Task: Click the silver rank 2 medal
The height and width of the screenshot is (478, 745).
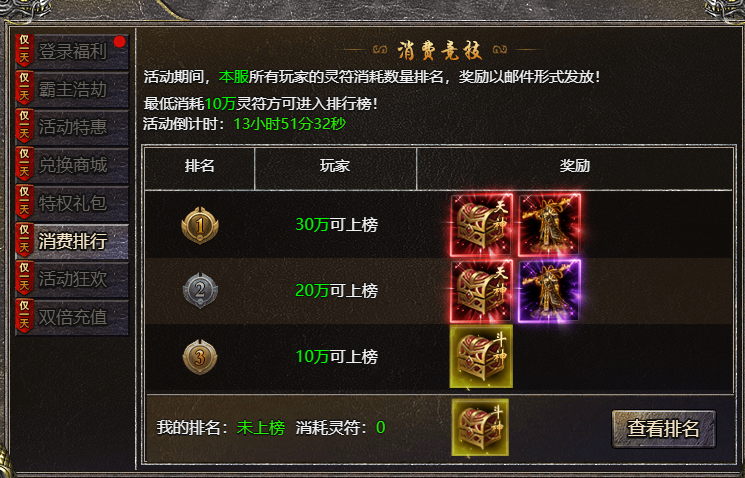Action: click(200, 290)
